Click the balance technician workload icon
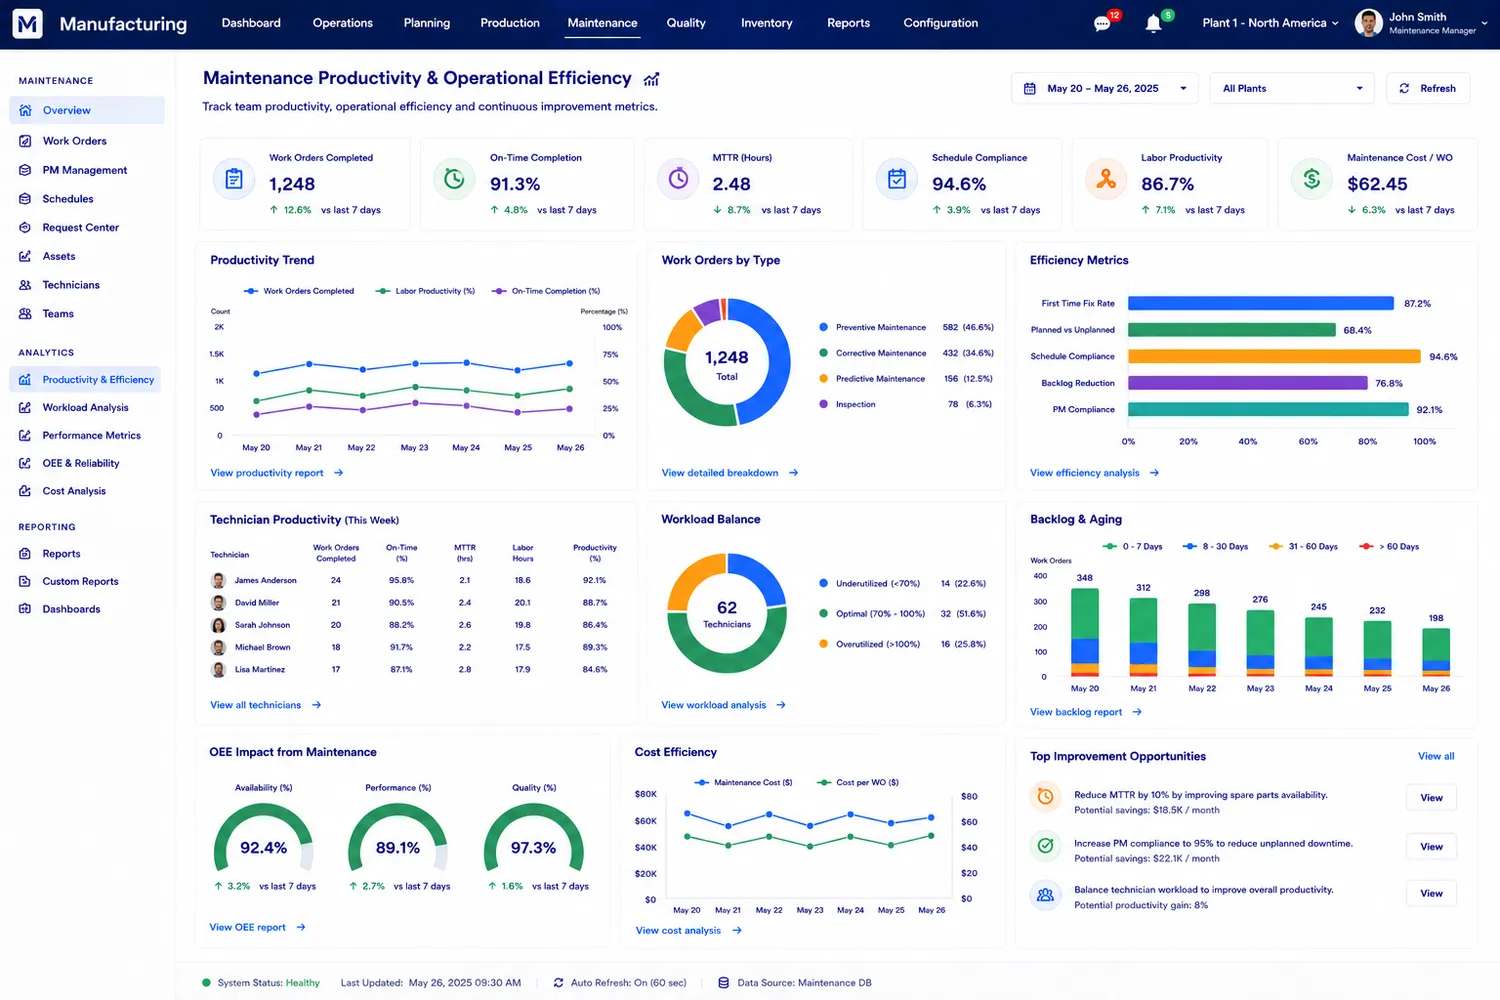 (1045, 895)
